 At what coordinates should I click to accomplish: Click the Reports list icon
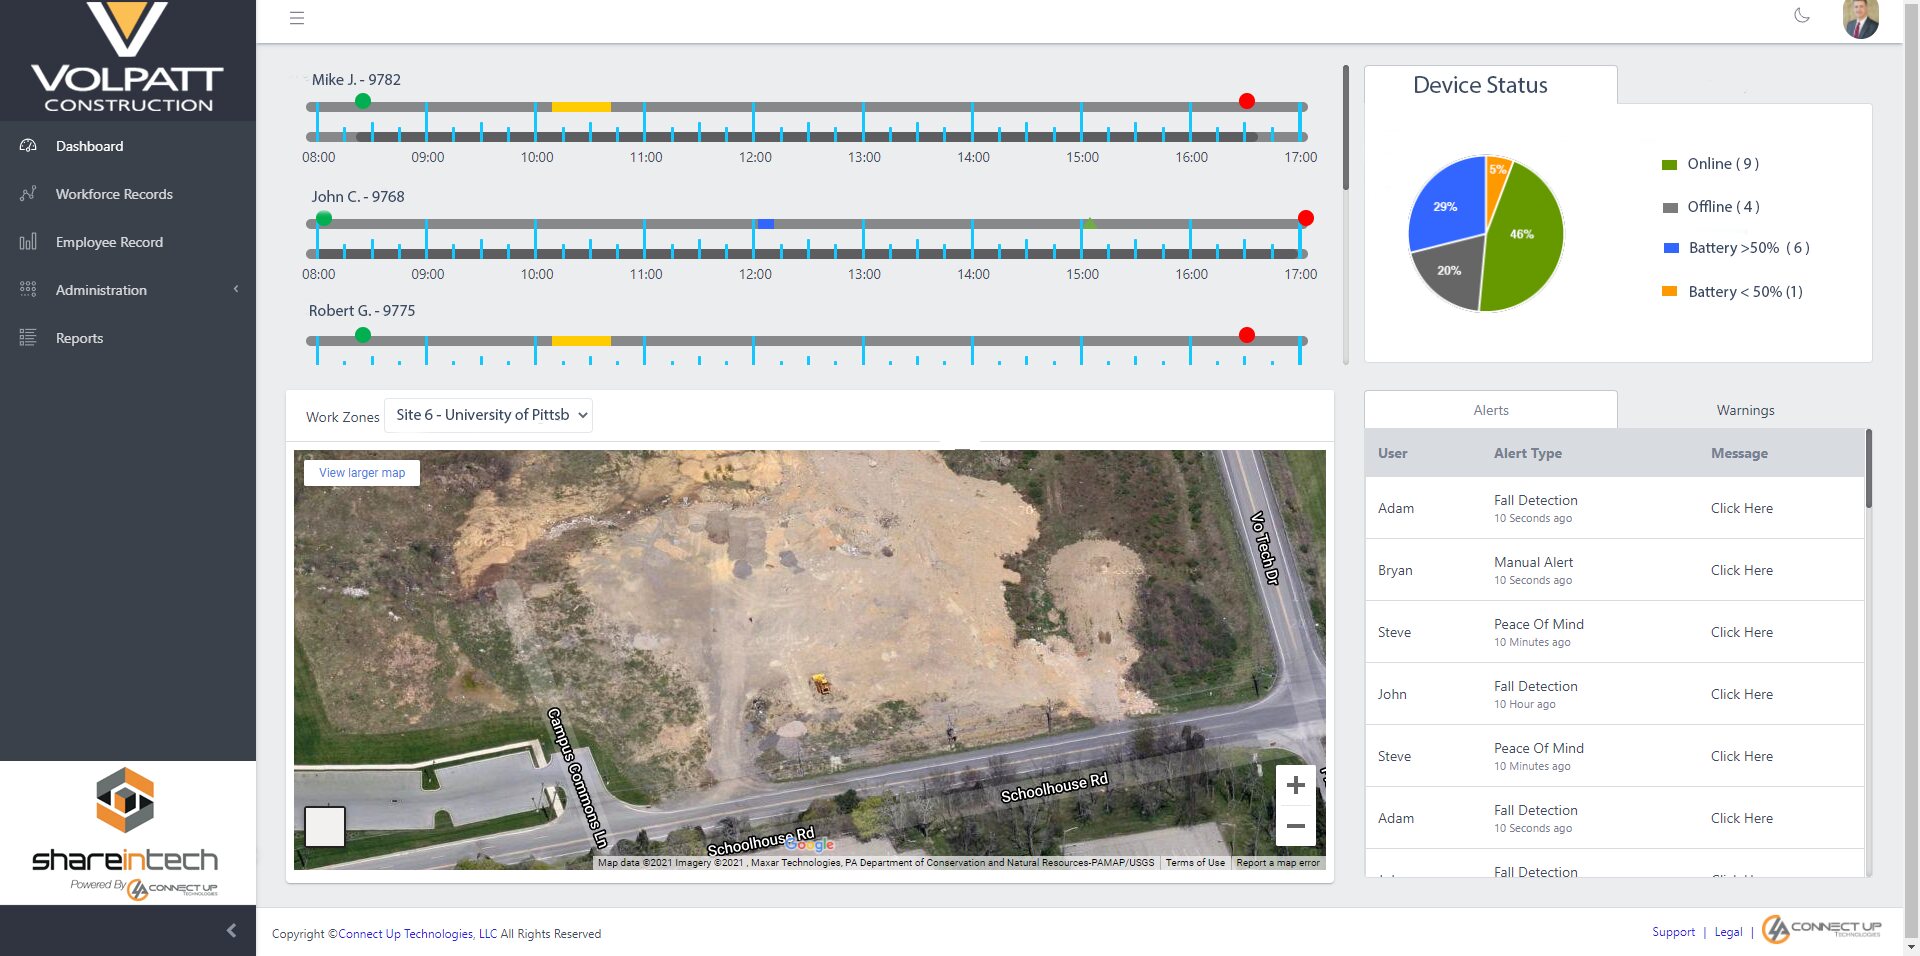pos(28,338)
